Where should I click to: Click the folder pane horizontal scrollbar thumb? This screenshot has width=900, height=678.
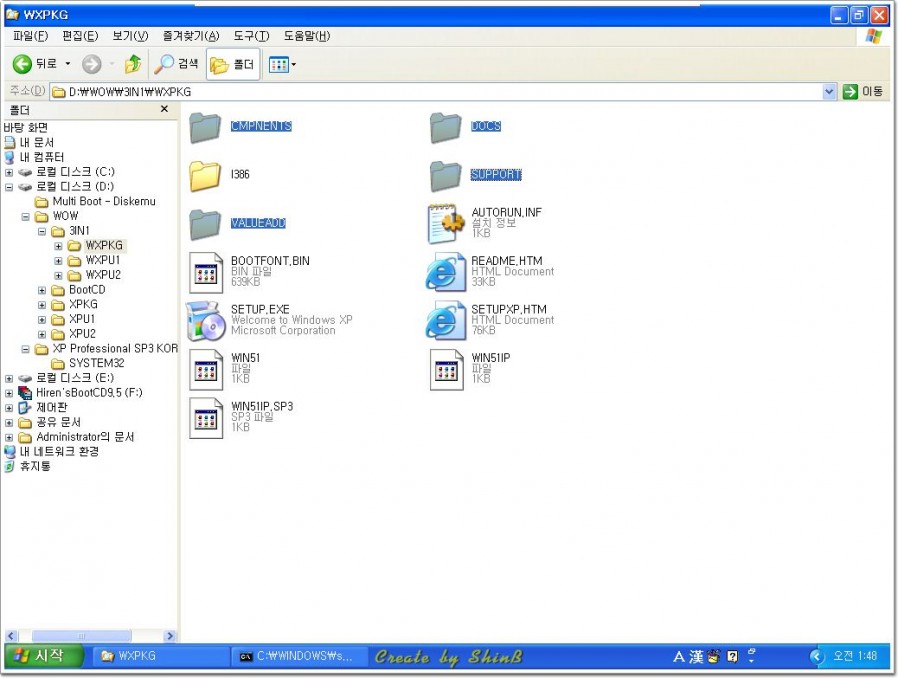82,636
